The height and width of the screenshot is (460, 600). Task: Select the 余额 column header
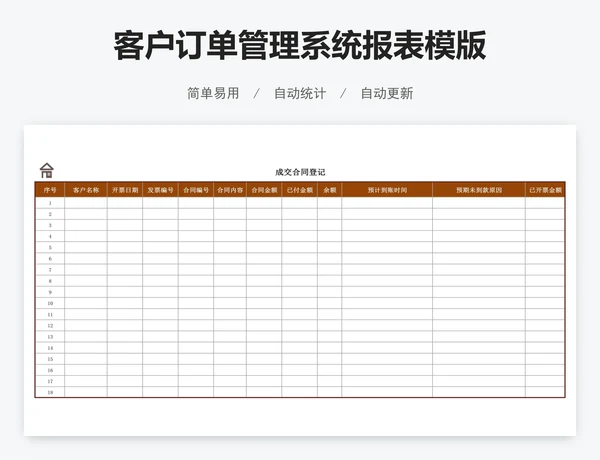coord(329,190)
